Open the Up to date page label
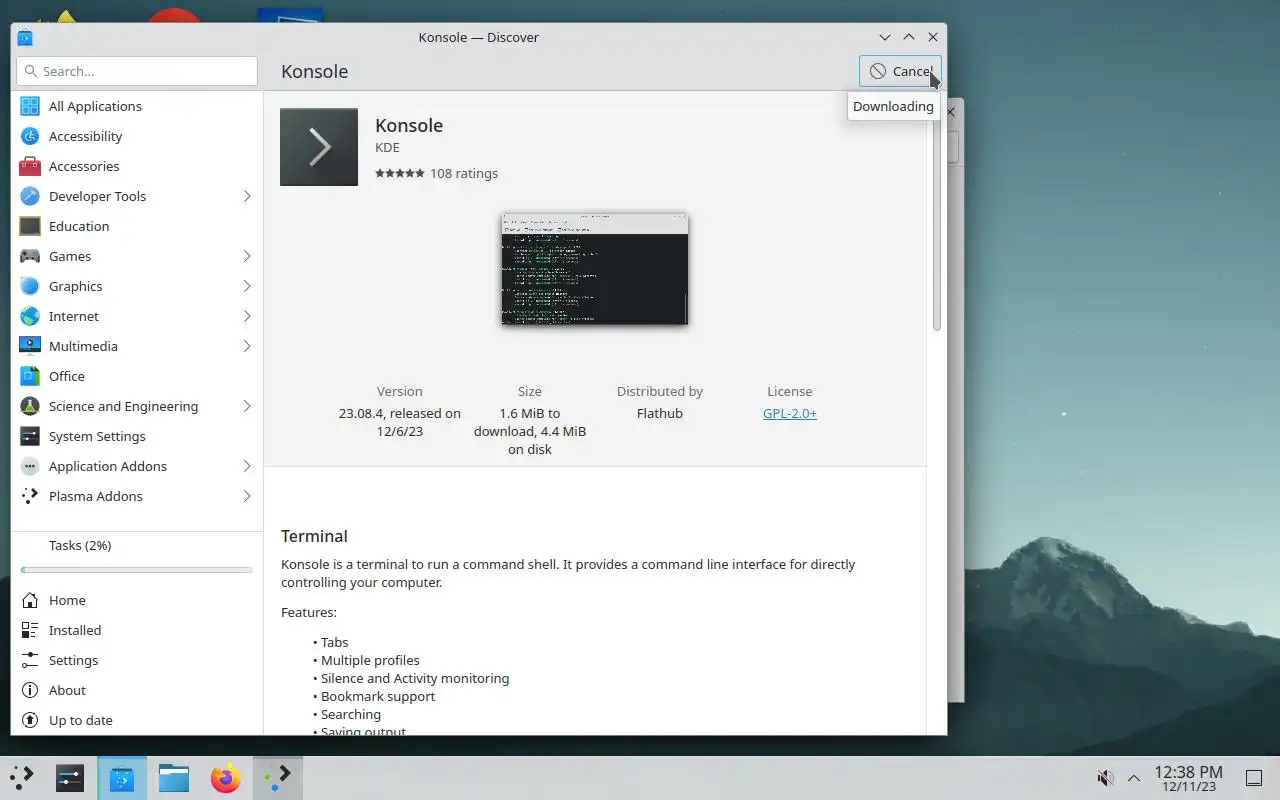 click(x=81, y=720)
